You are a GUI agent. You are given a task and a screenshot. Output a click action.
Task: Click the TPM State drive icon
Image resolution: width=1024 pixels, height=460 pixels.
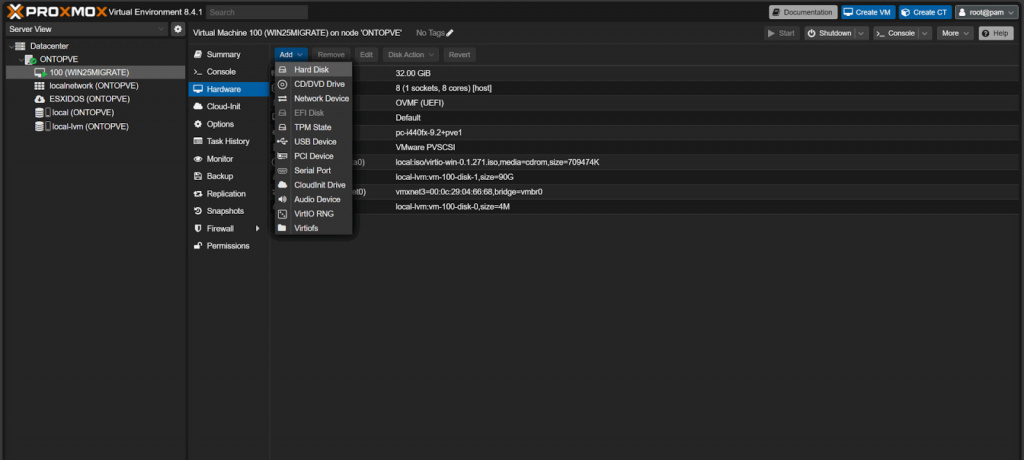(282, 127)
